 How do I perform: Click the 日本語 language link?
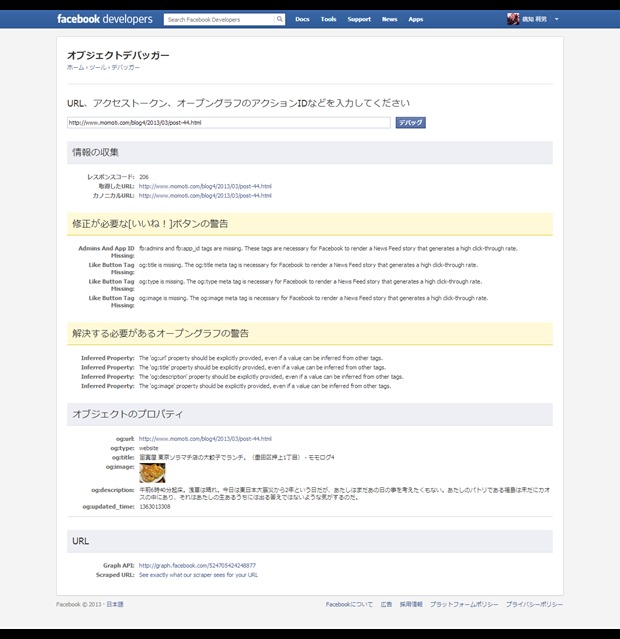click(115, 604)
